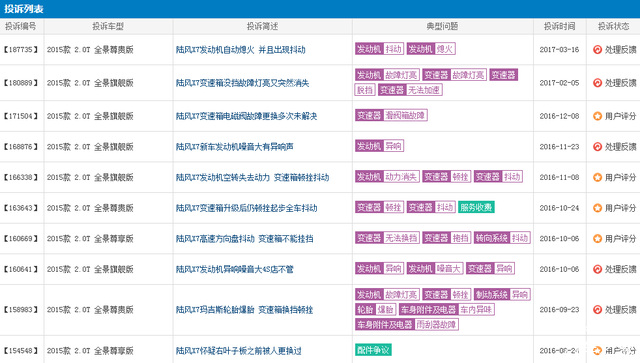Click the green 配件争议 tag
Image resolution: width=640 pixels, height=363 pixels.
coord(373,350)
